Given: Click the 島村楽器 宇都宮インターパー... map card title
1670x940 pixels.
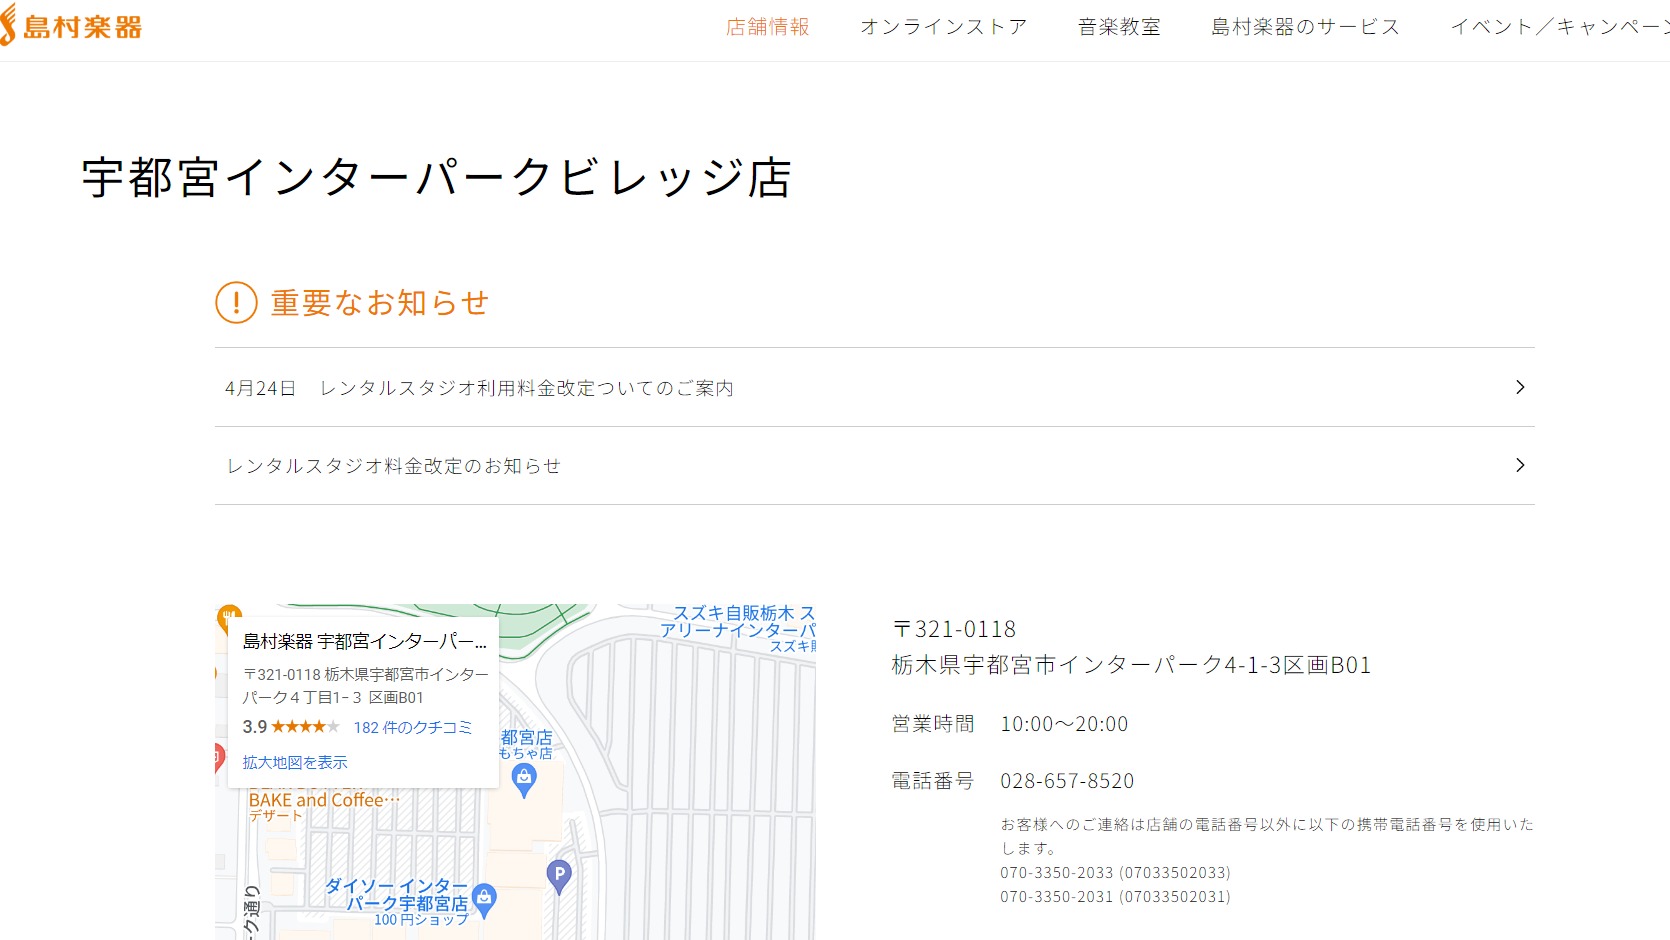Looking at the screenshot, I should (x=365, y=641).
